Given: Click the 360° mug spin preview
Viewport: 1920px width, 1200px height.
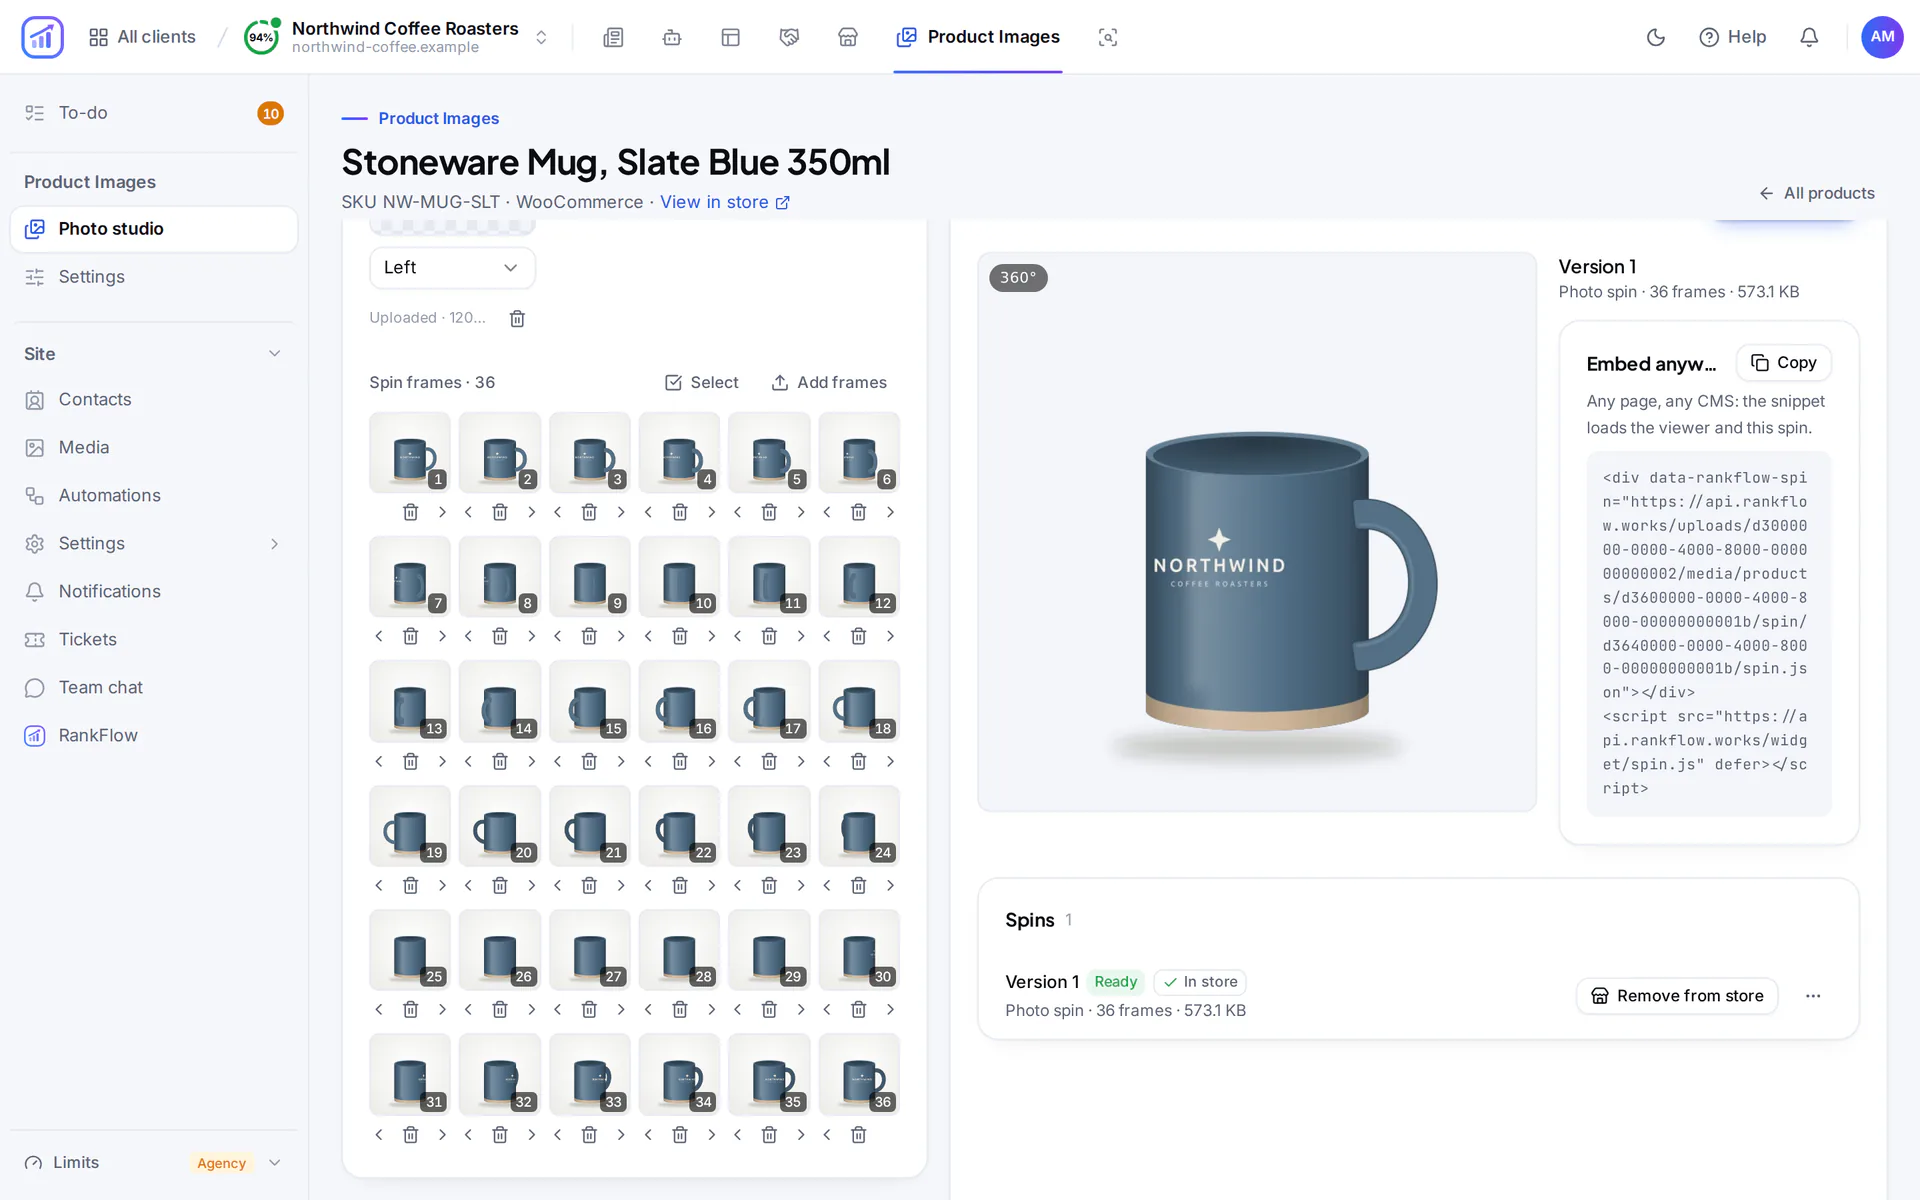Looking at the screenshot, I should click(x=1257, y=532).
